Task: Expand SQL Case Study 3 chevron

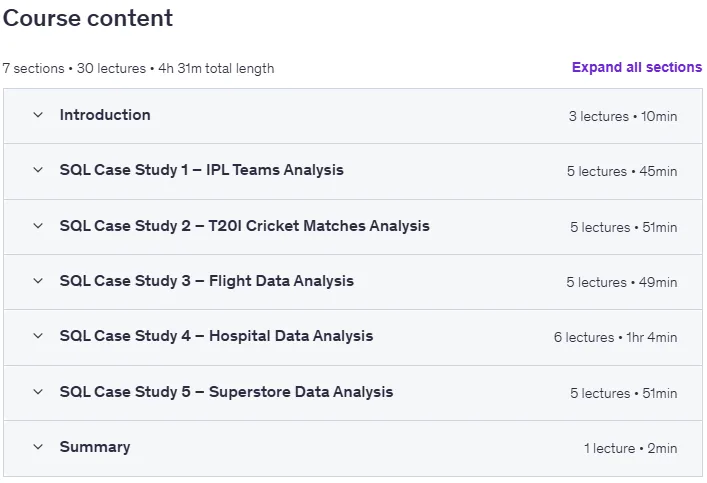Action: [x=38, y=281]
